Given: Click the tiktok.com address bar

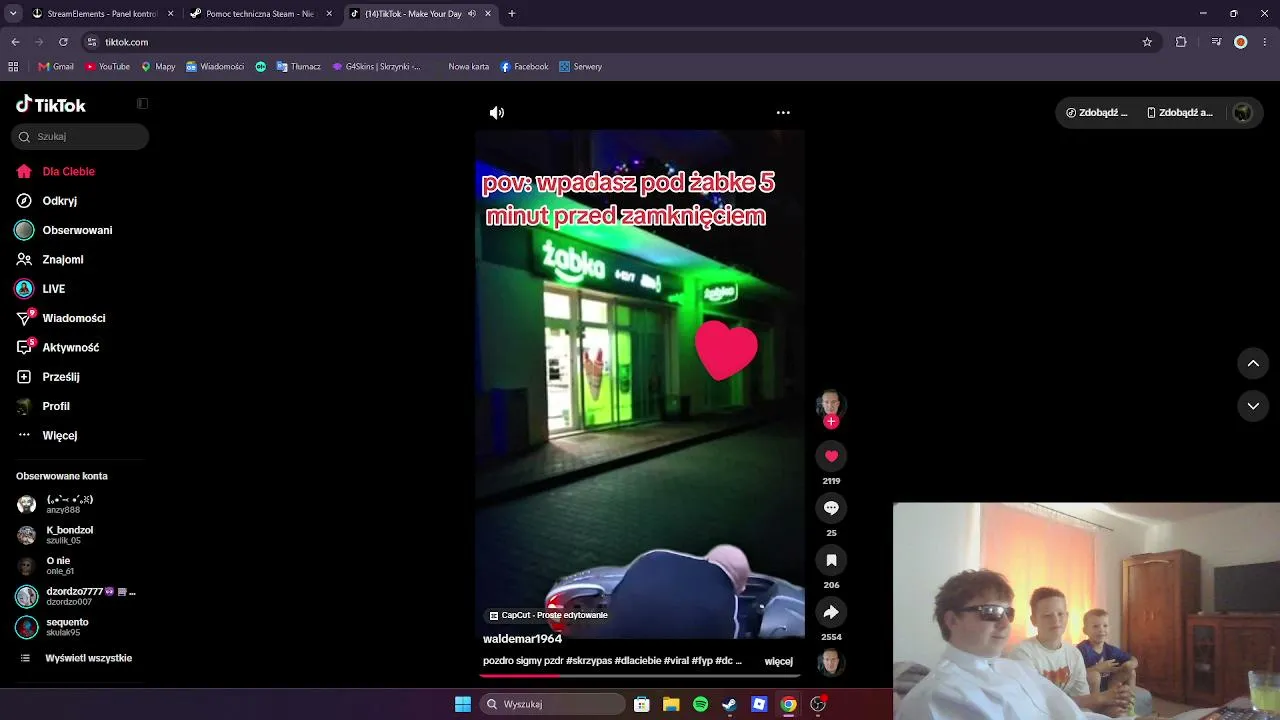Looking at the screenshot, I should coord(620,42).
